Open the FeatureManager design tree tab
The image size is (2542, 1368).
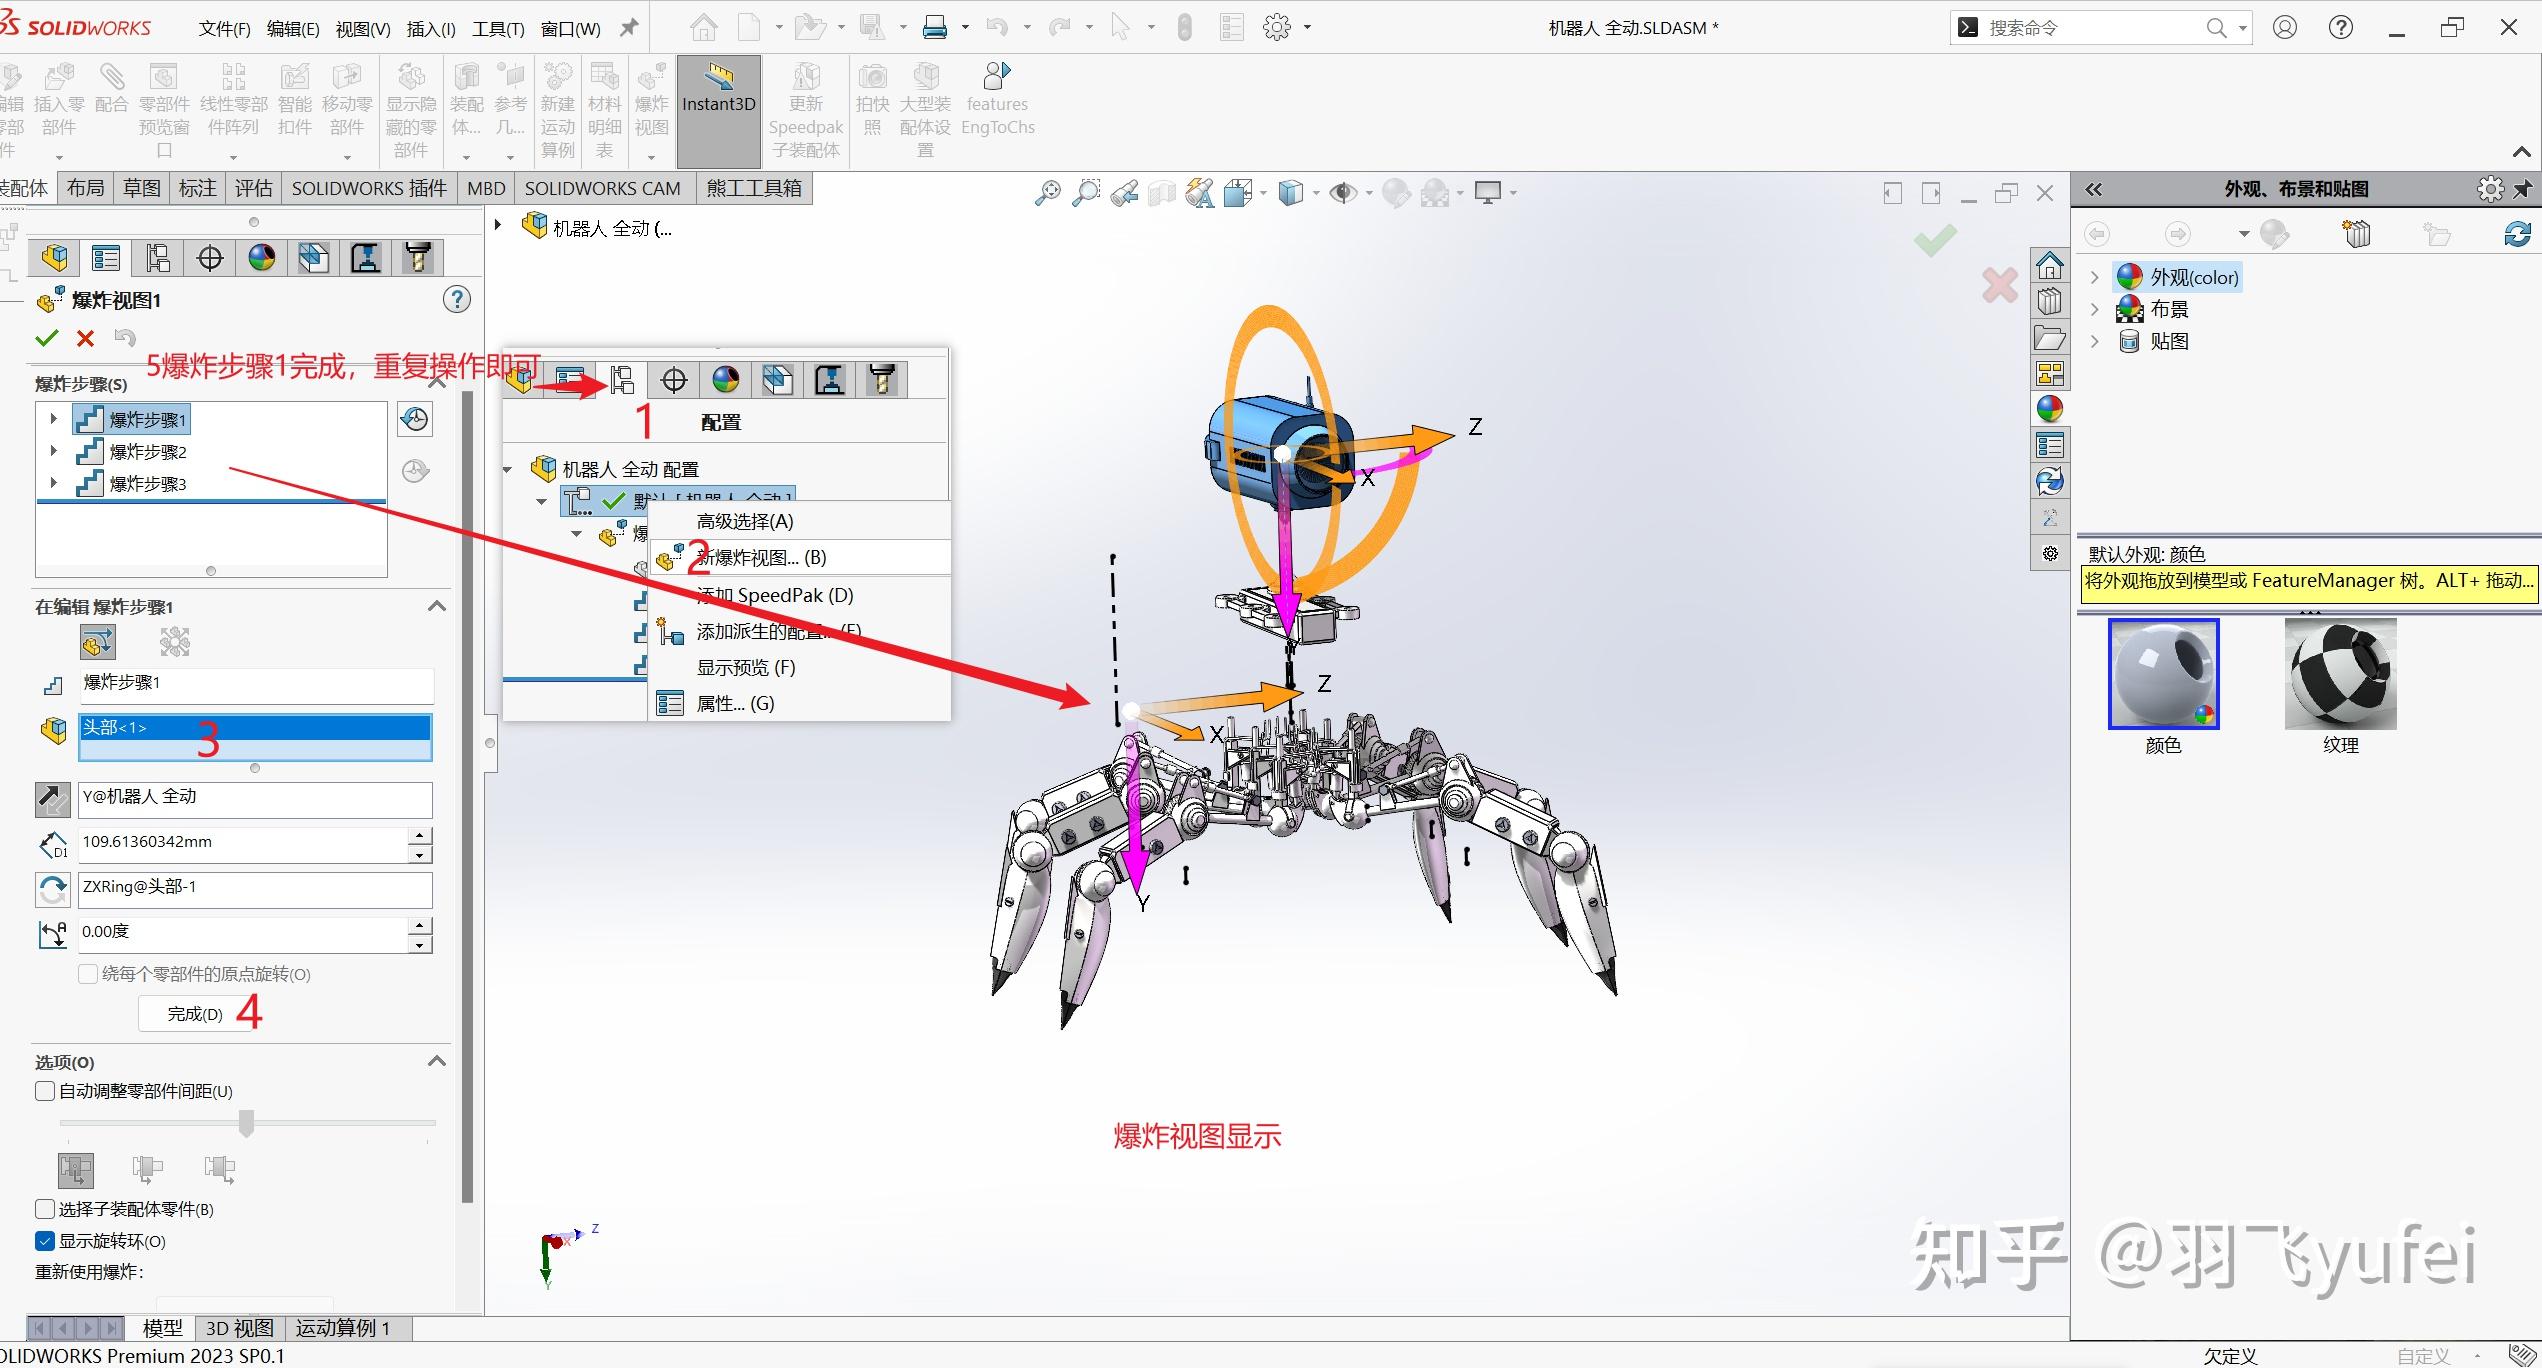[54, 258]
